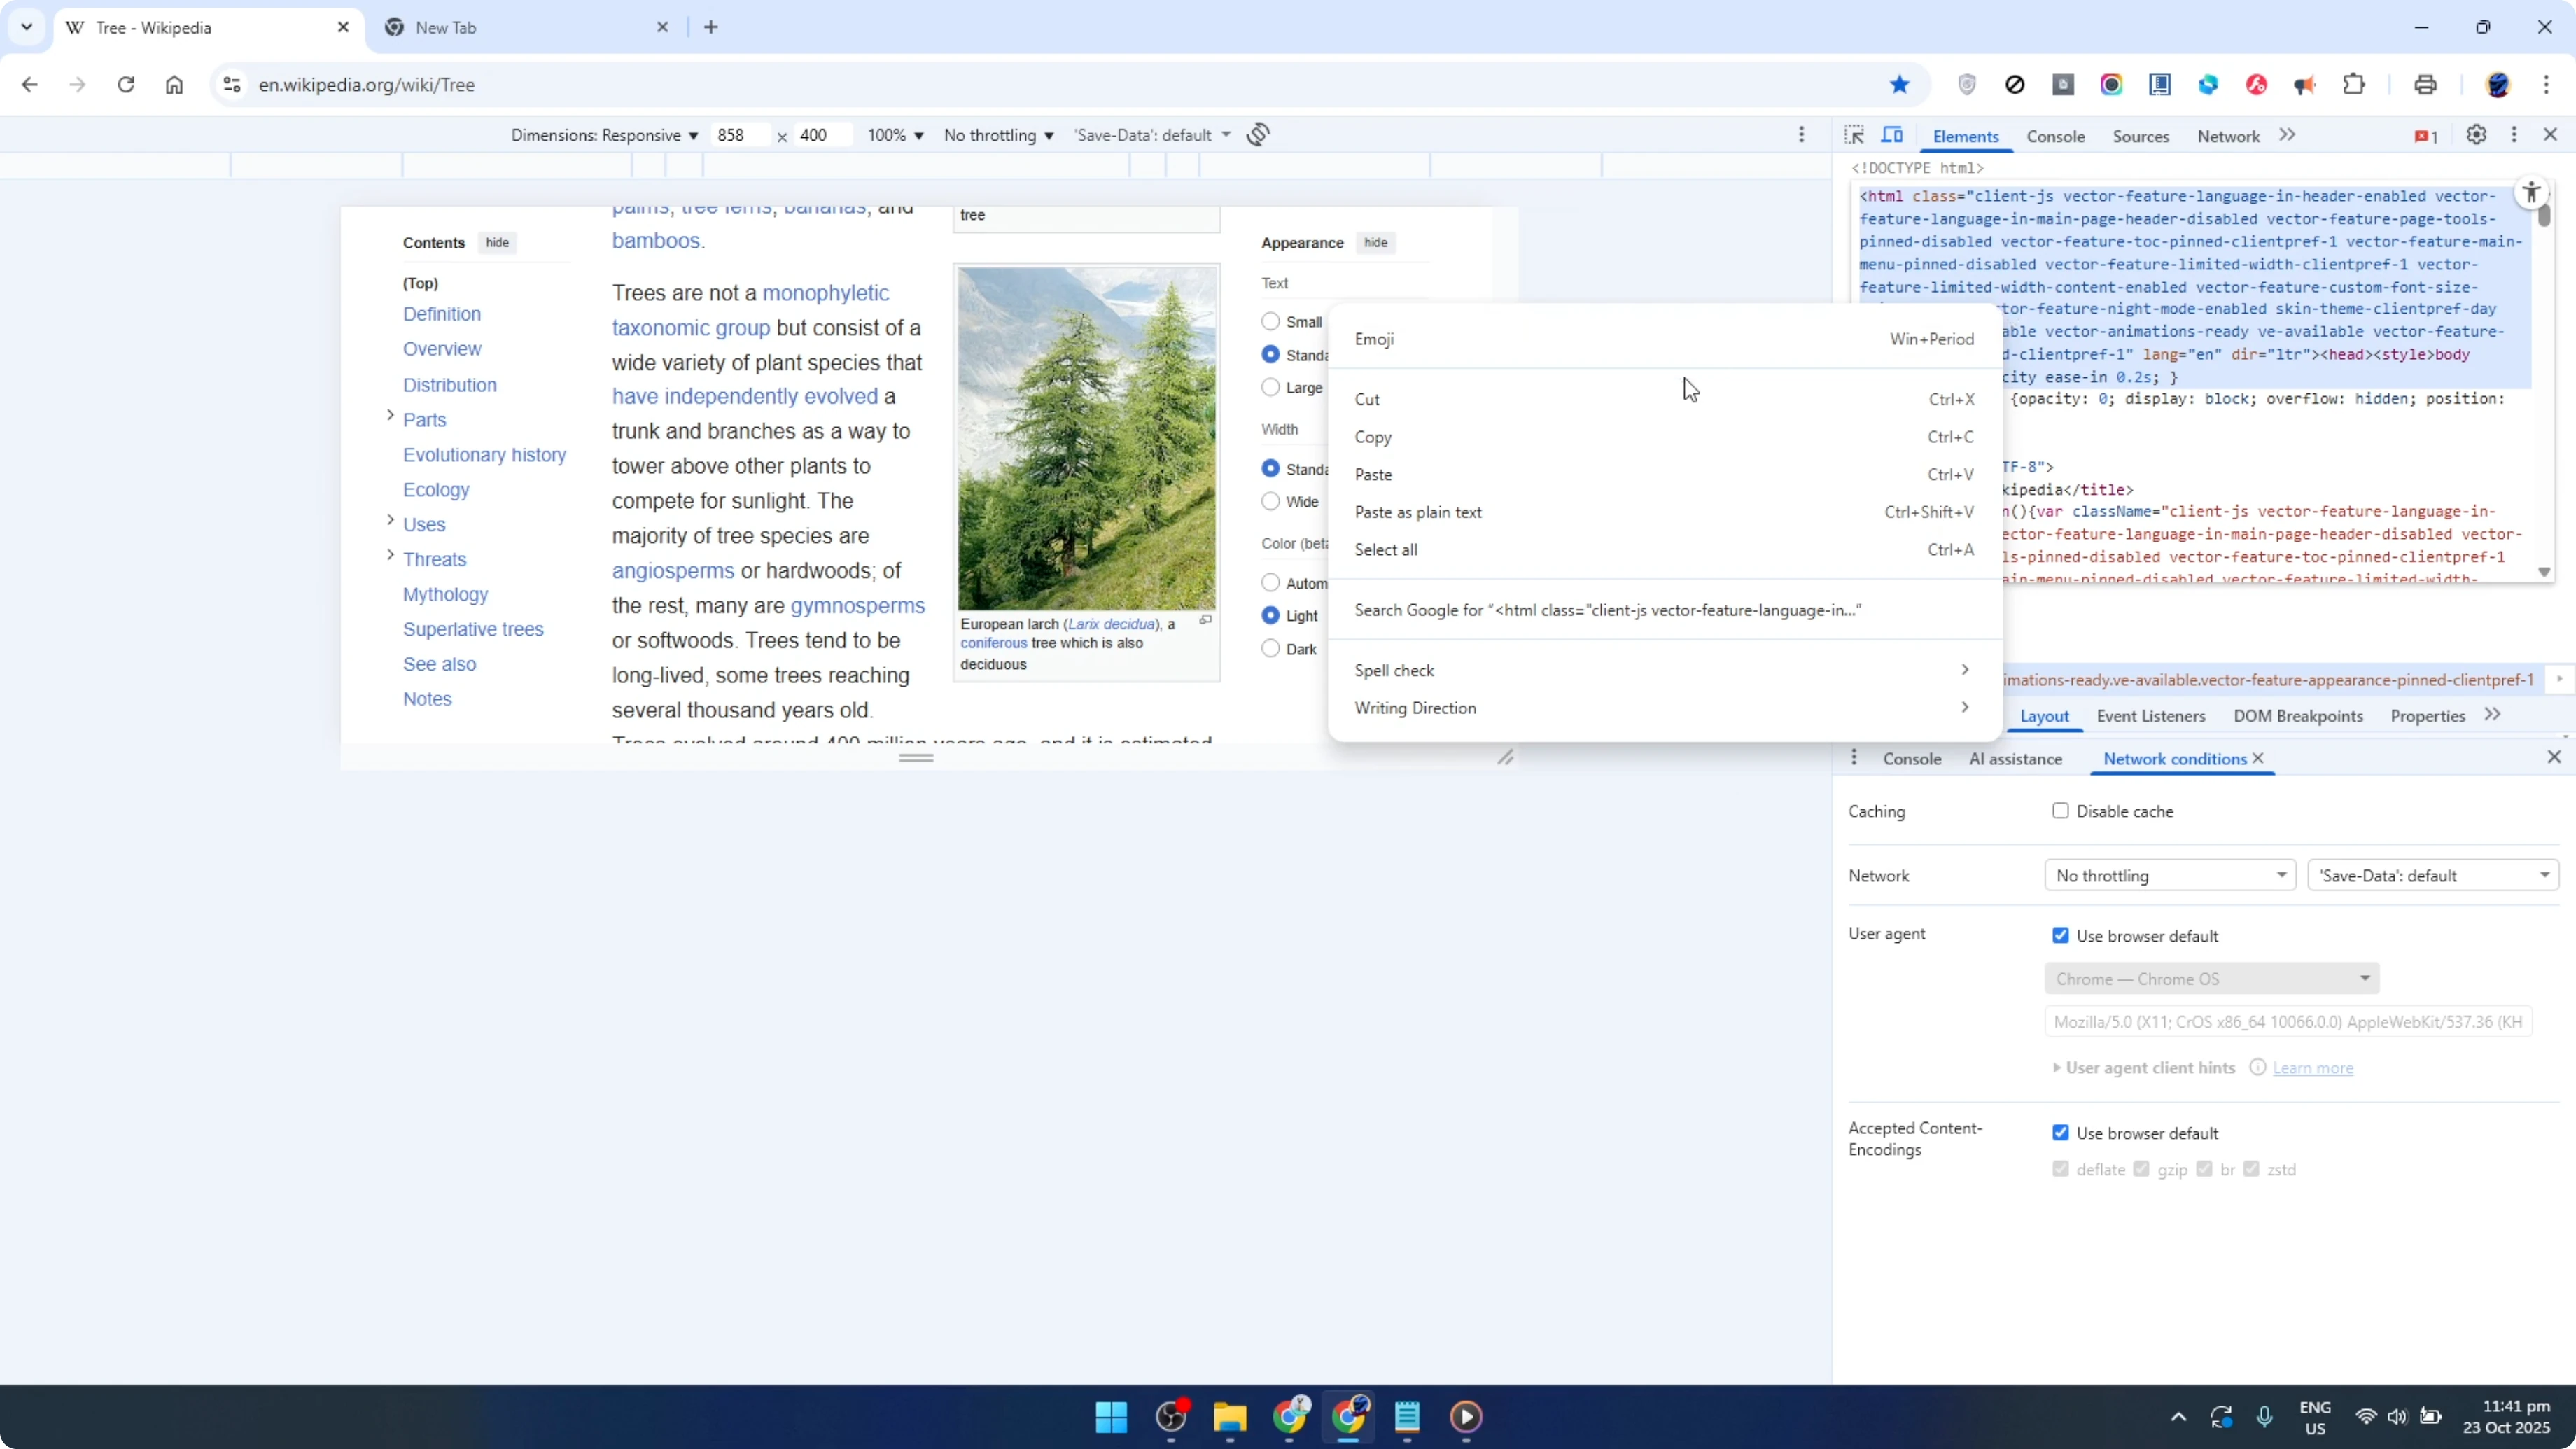Click the Larix decidua link in image caption
Screen dimensions: 2576x1449
click(x=1110, y=623)
